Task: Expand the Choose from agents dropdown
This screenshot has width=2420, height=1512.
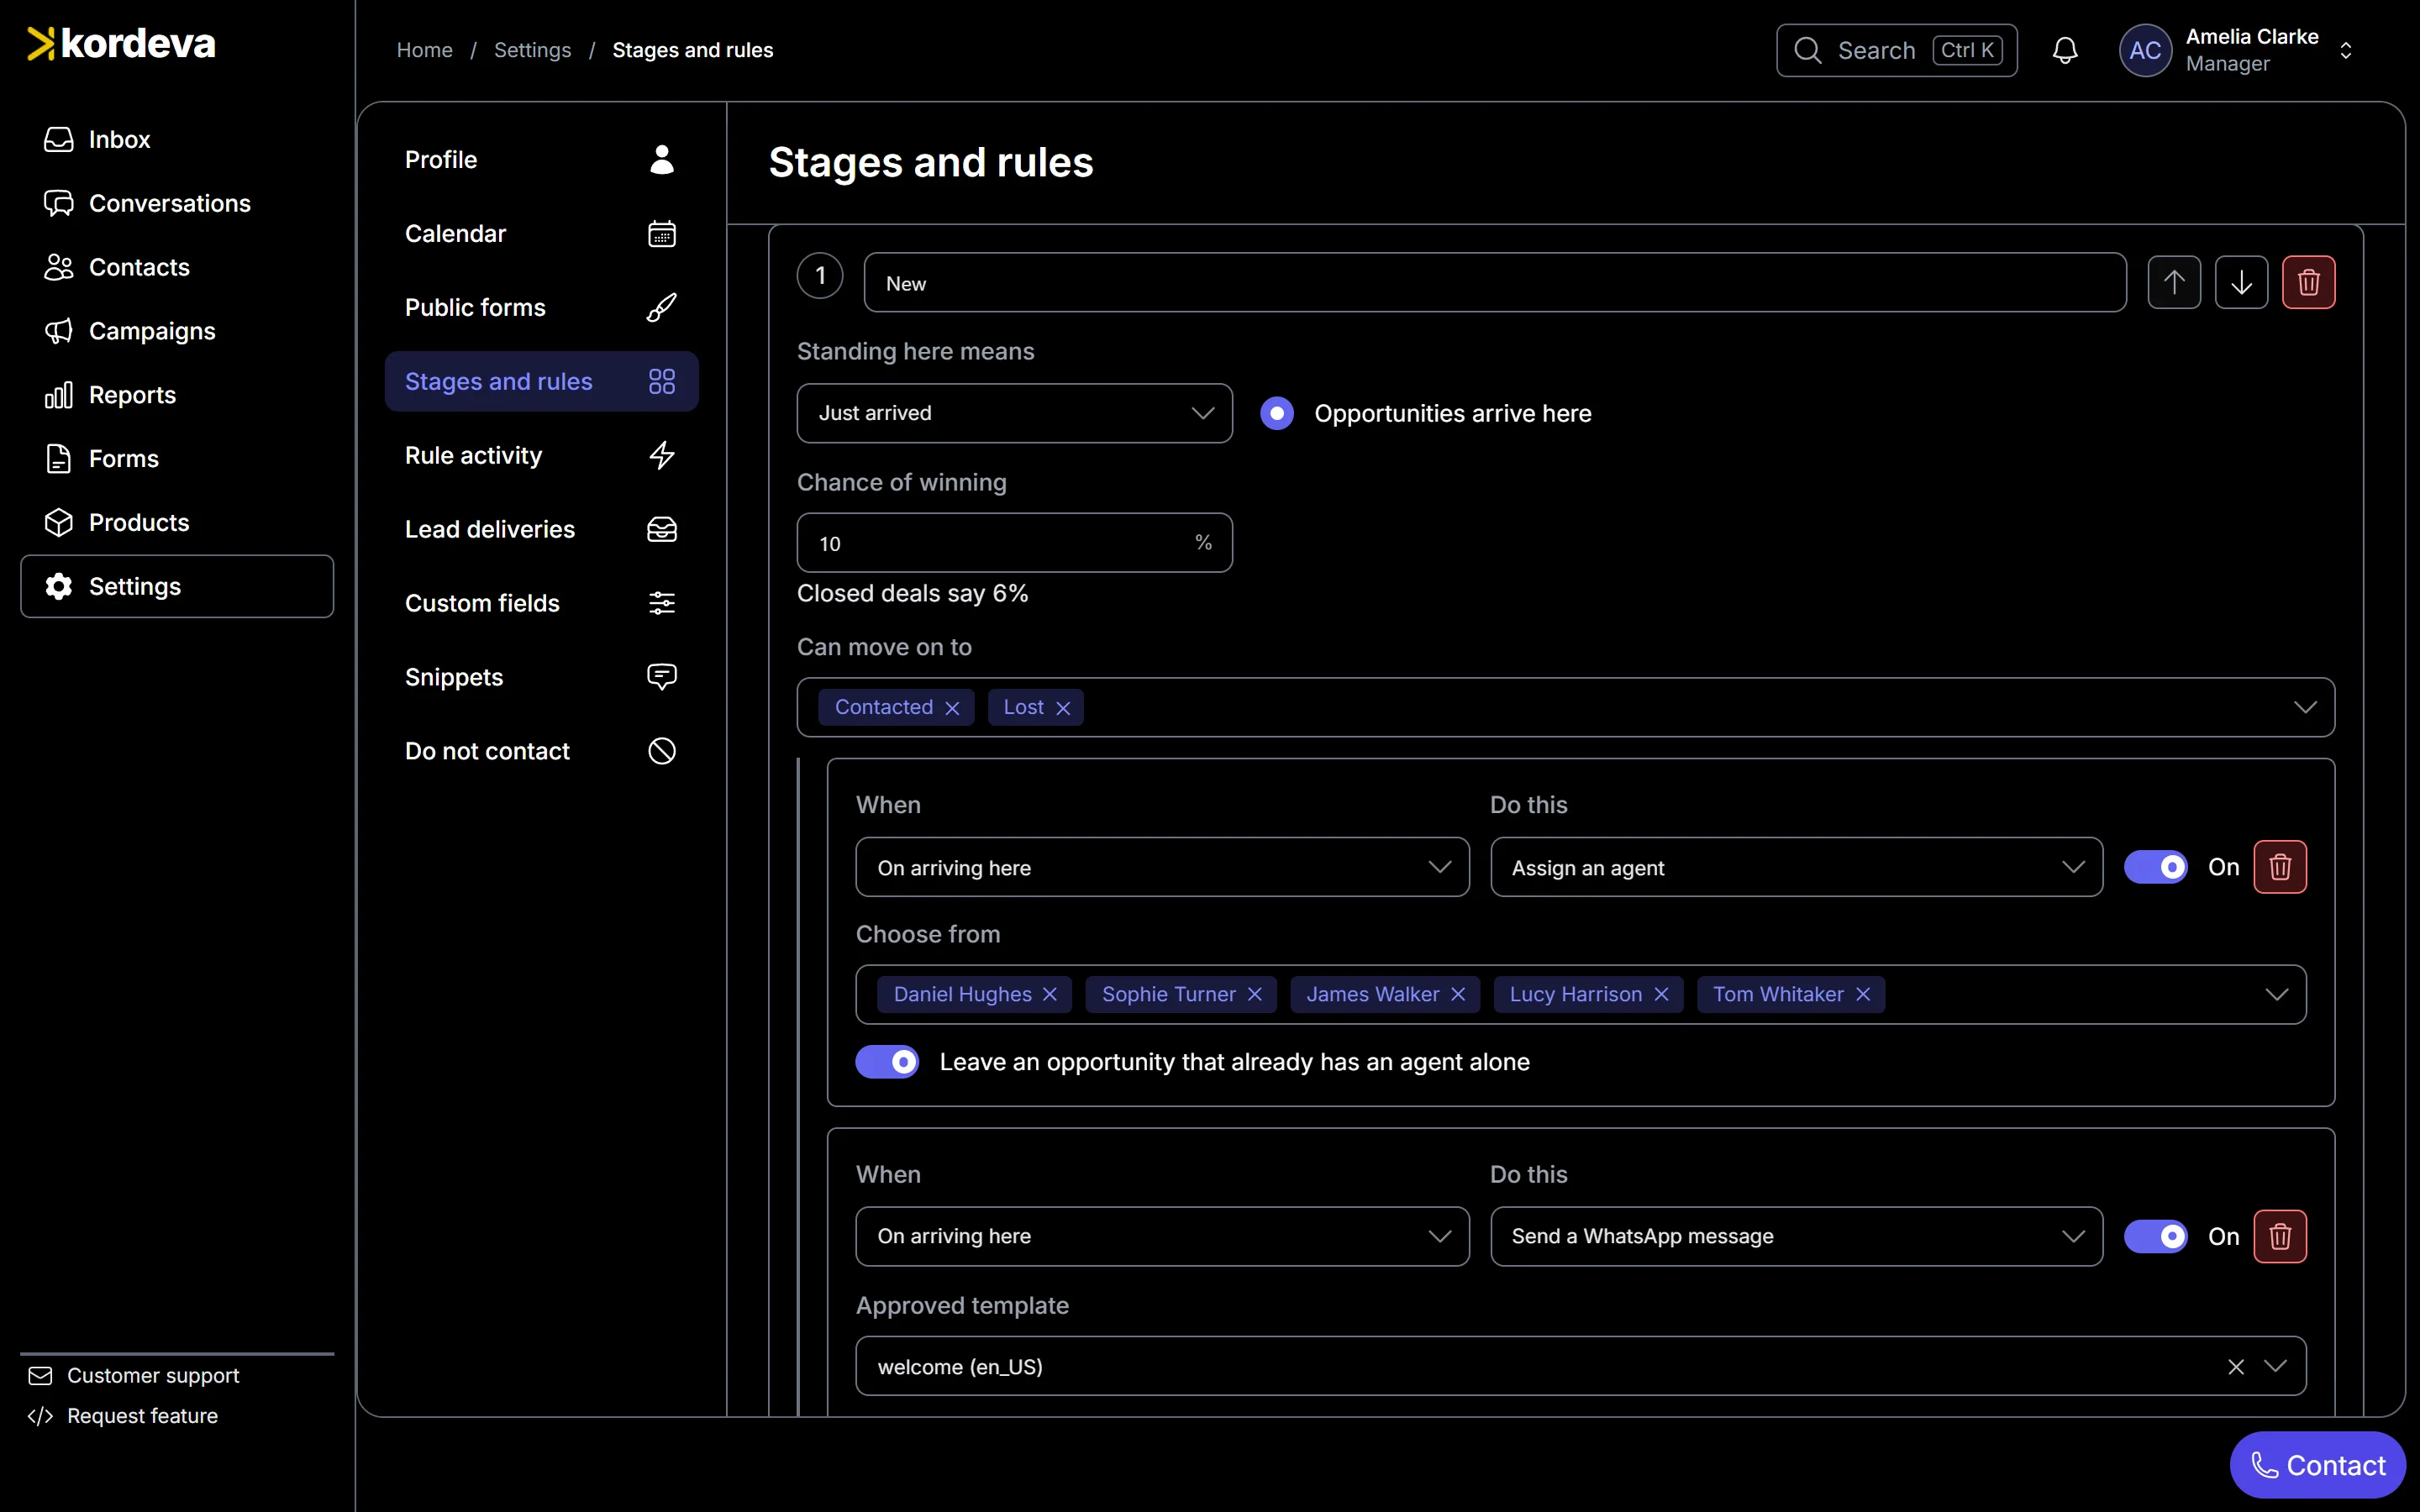Action: (2276, 994)
